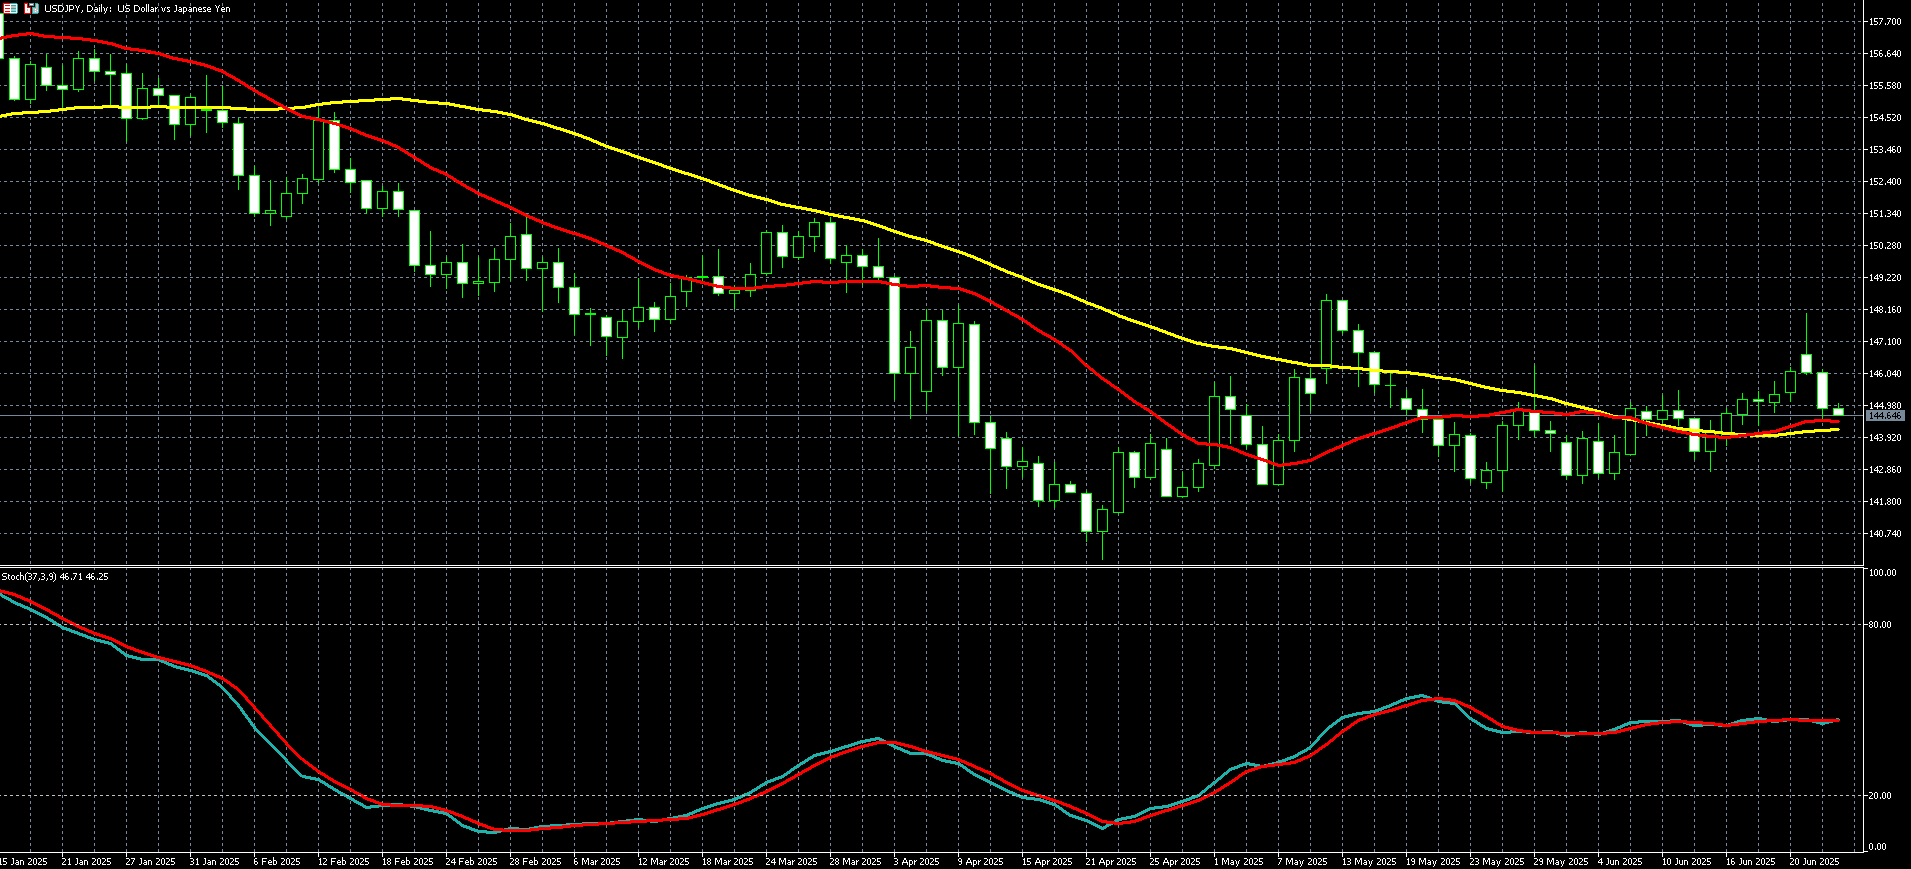Screen dimensions: 1911x869
Task: Select the 15 Jan 2025 date label
Action: (24, 861)
